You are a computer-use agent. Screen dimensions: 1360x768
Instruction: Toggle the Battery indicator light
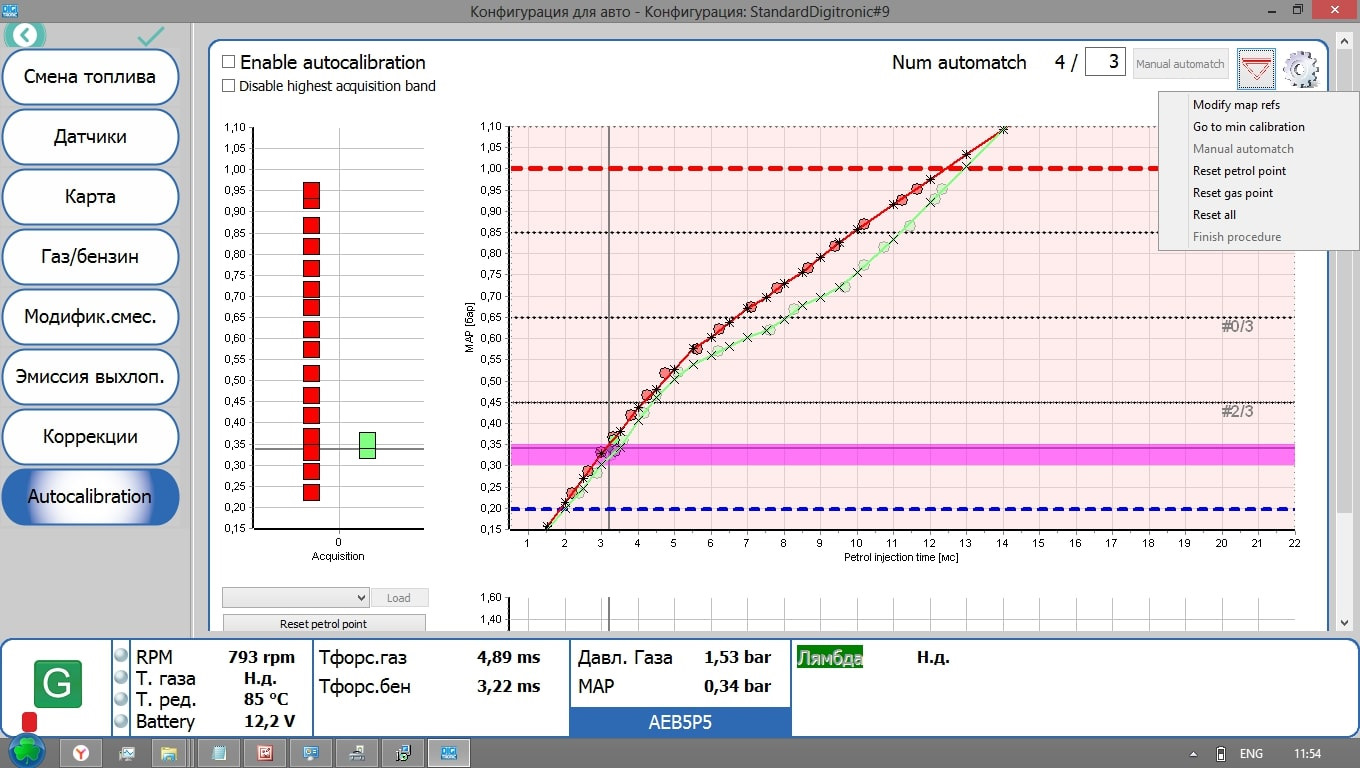[121, 721]
